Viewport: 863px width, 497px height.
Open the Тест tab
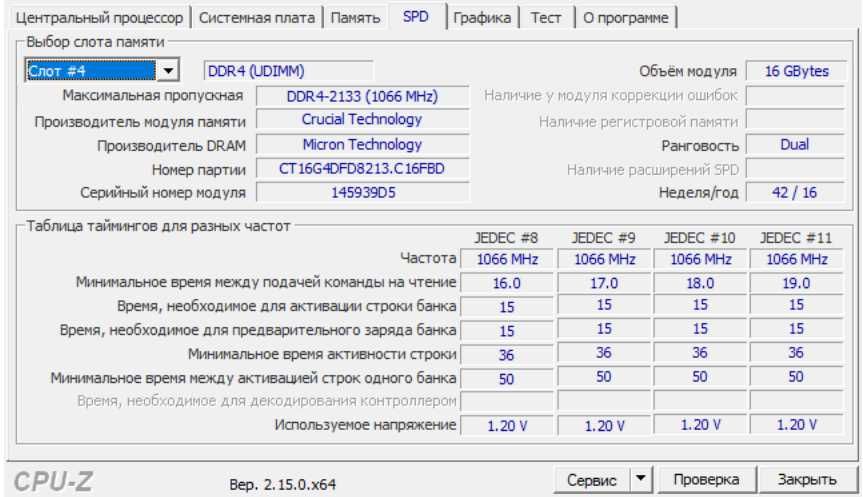545,18
